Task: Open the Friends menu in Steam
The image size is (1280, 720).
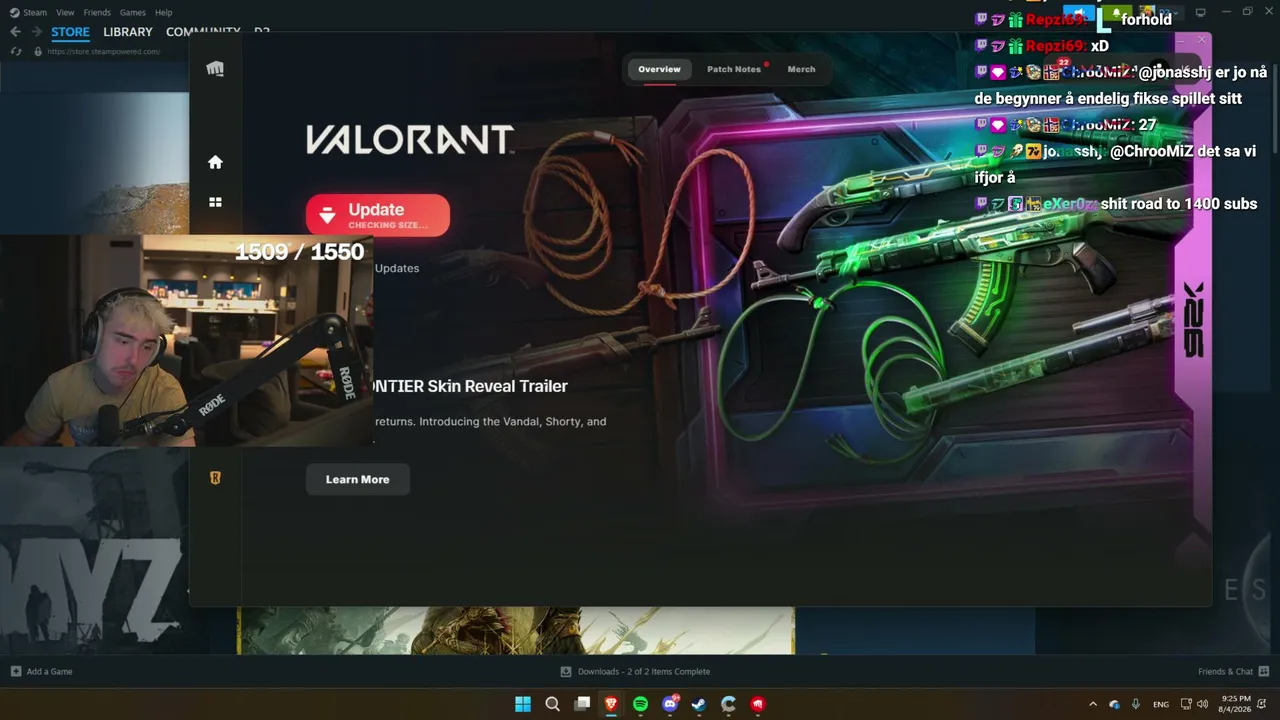Action: [x=97, y=12]
